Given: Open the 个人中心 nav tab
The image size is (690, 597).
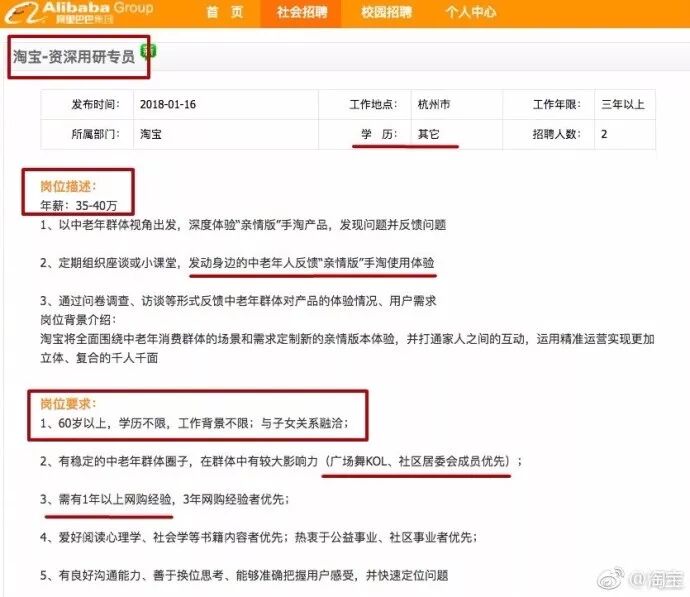Looking at the screenshot, I should [x=470, y=12].
